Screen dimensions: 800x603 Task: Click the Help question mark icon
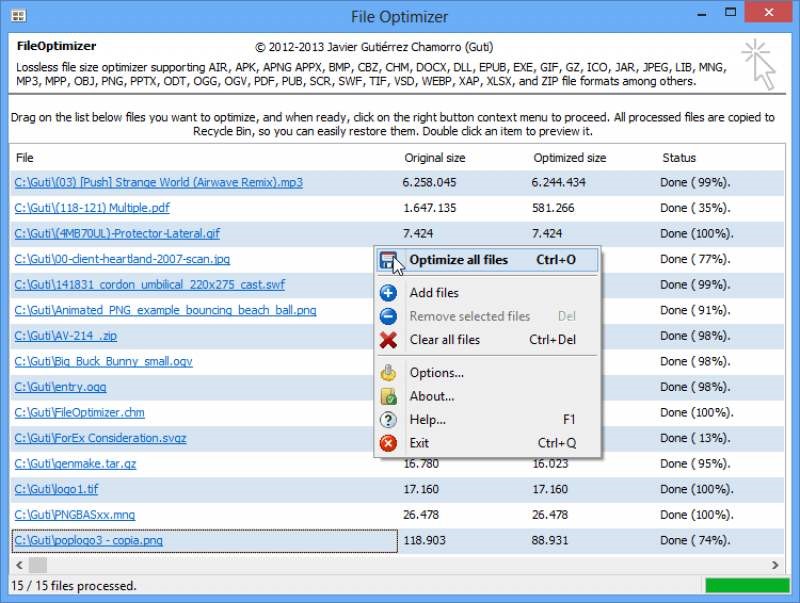[x=389, y=419]
